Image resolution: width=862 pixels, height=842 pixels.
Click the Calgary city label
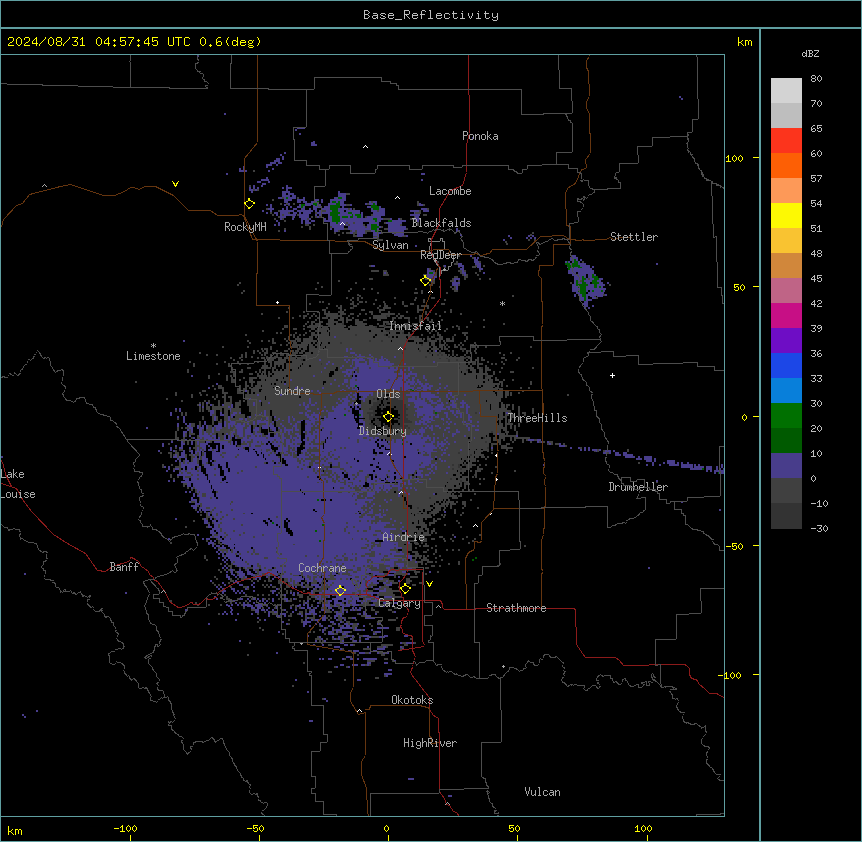click(399, 603)
